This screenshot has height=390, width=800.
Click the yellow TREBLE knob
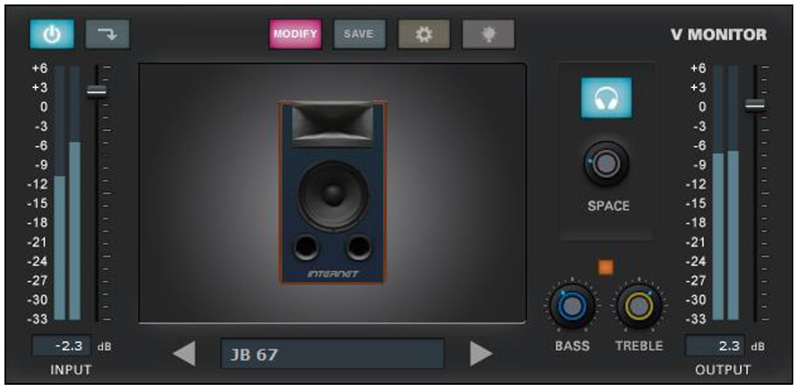[x=639, y=306]
